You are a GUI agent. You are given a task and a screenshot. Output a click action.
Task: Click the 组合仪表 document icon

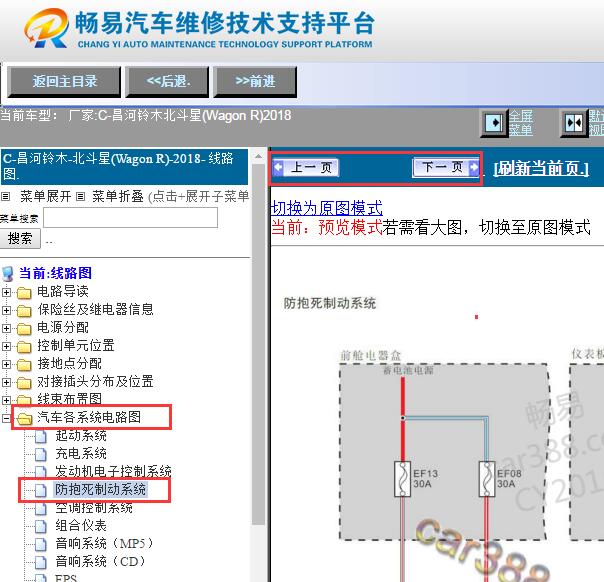coord(41,527)
